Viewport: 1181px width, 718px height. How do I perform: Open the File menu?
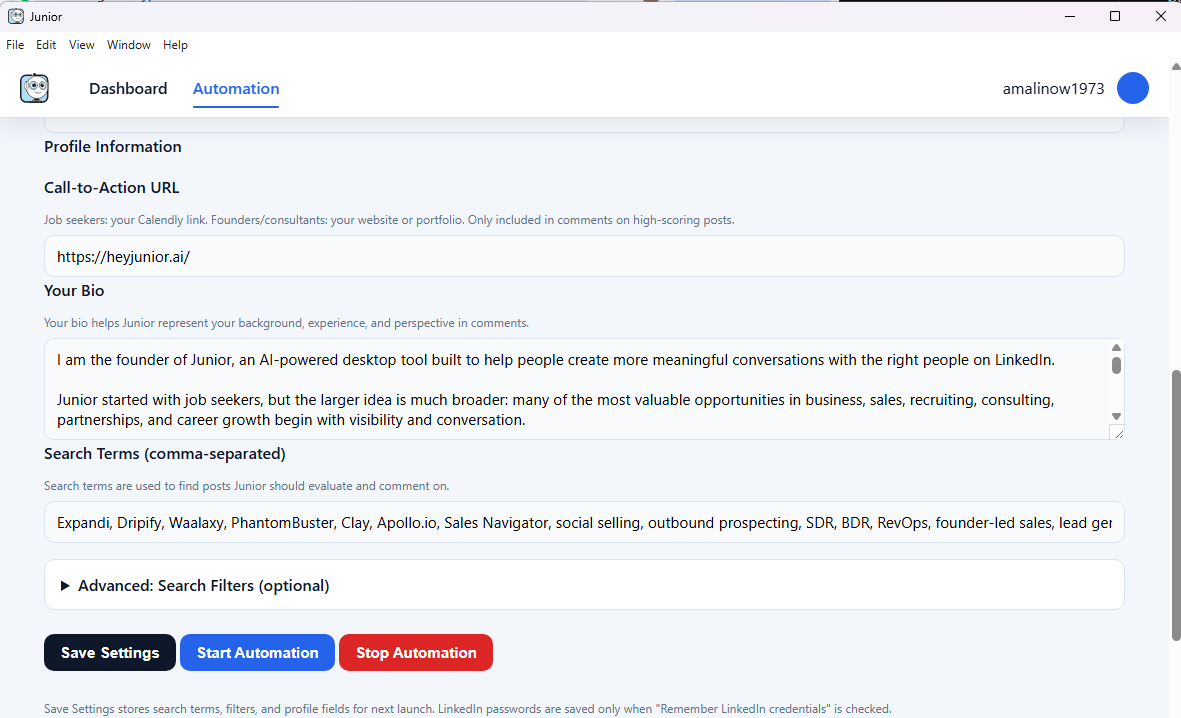15,44
